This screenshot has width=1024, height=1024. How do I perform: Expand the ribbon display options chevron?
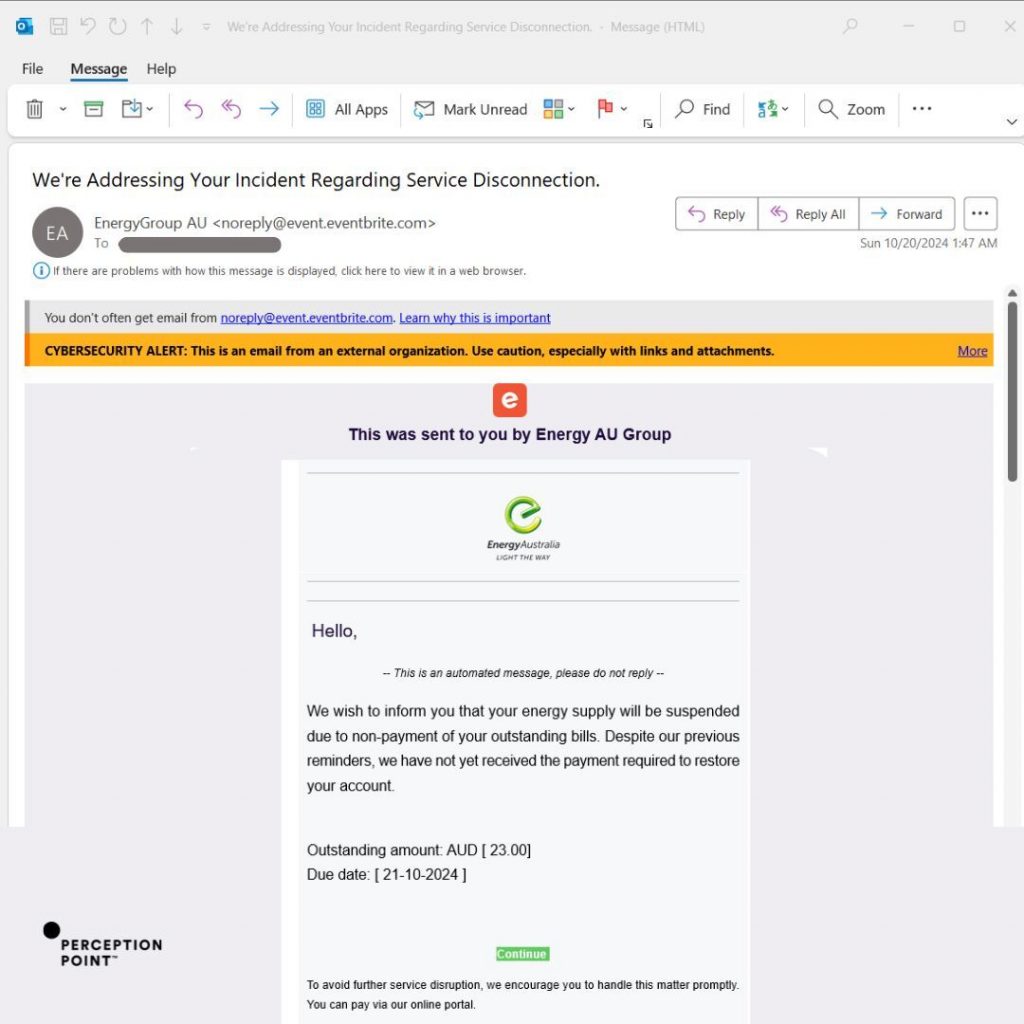coord(1012,122)
